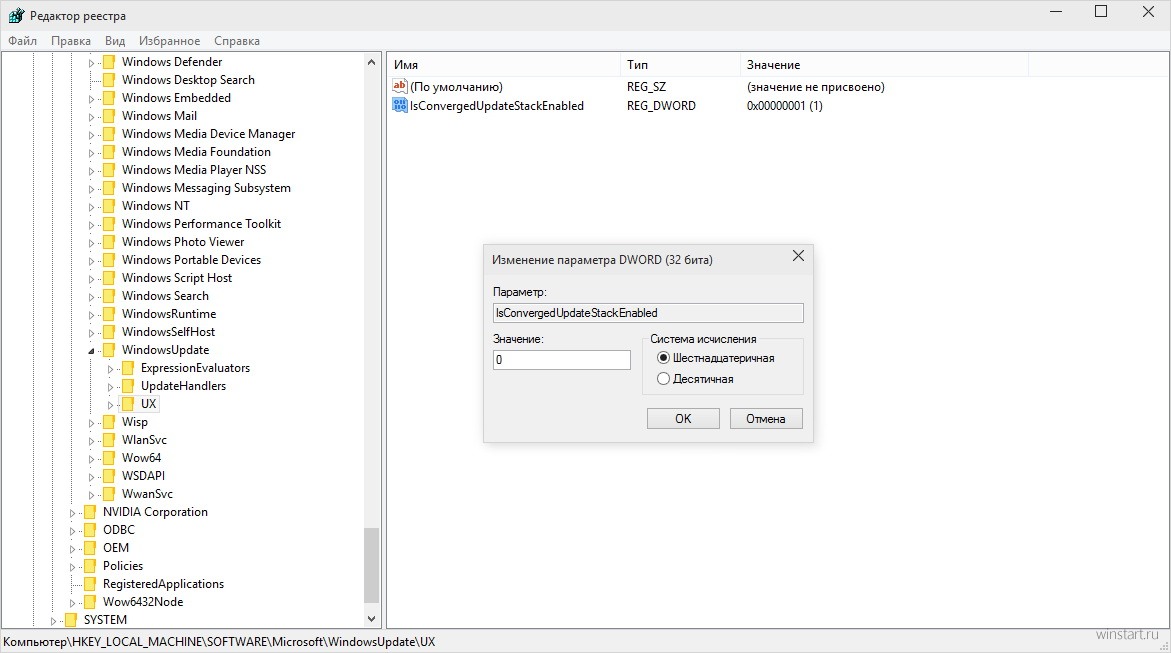1171x653 pixels.
Task: Expand the Windows Media Foundation node
Action: click(x=91, y=153)
